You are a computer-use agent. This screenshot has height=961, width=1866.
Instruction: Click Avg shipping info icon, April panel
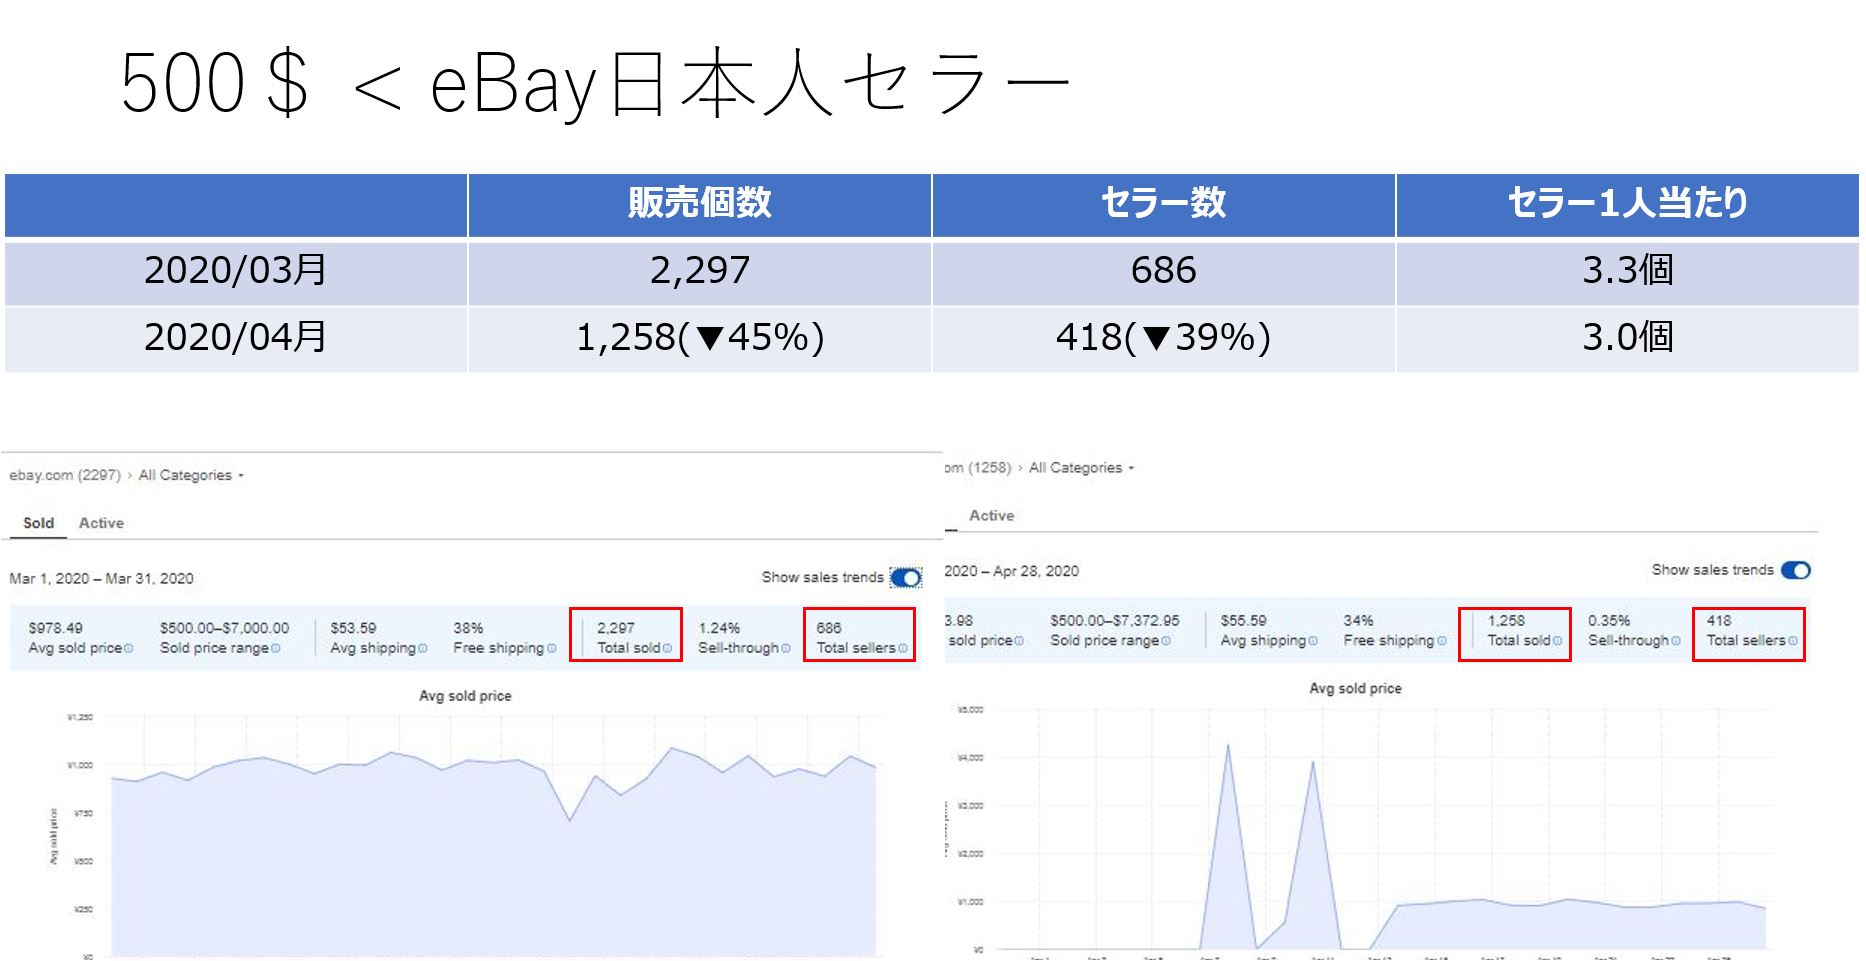(1313, 640)
